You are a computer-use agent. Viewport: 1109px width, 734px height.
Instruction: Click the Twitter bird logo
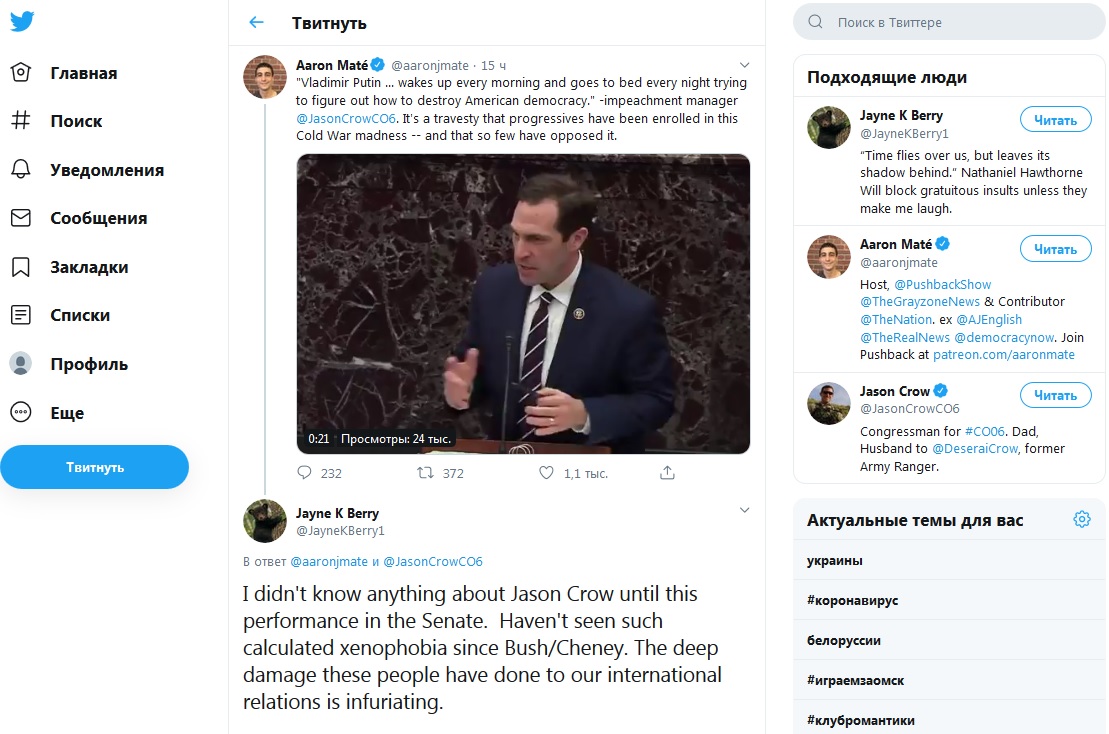pos(22,22)
